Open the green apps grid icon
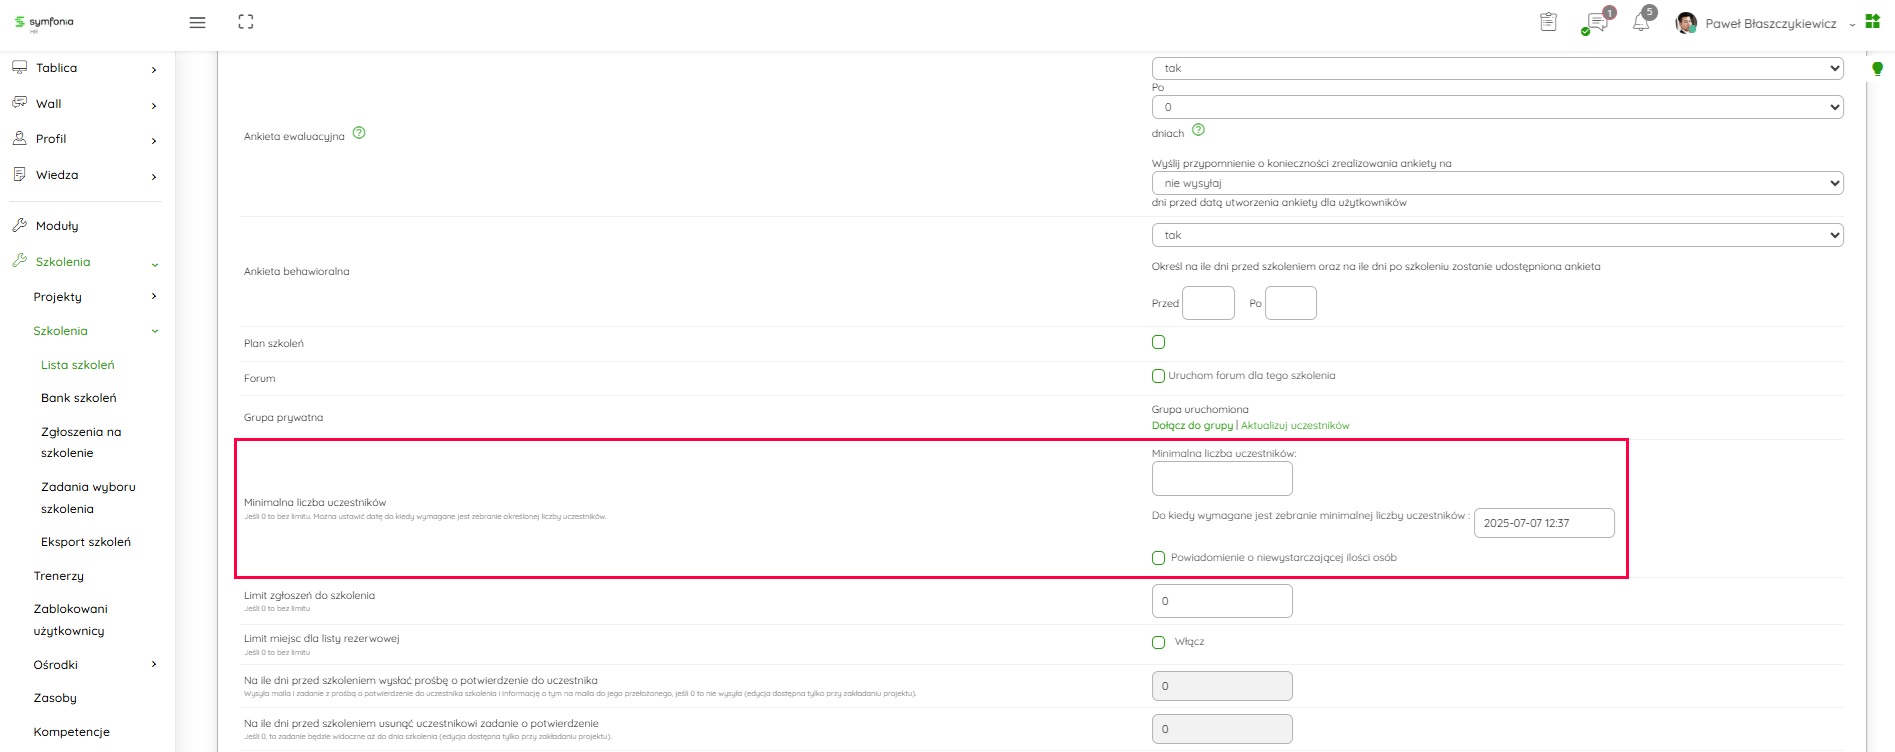The height and width of the screenshot is (752, 1895). [x=1873, y=22]
